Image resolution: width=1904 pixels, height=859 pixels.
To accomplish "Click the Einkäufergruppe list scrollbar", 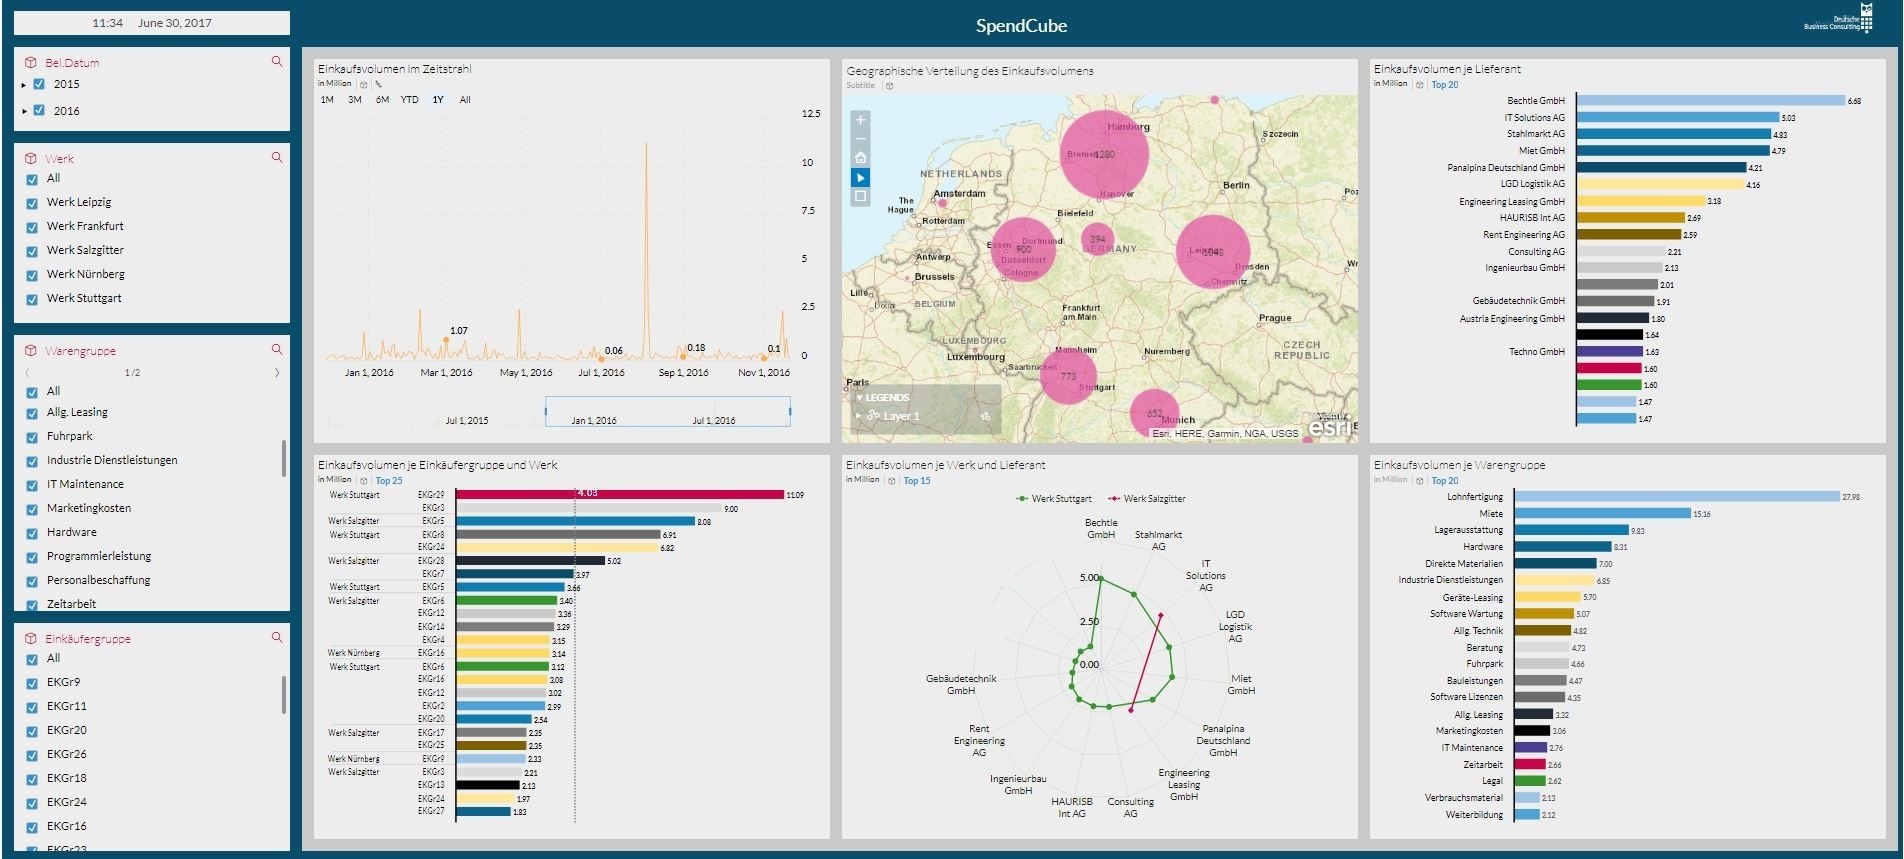I will click(x=284, y=695).
